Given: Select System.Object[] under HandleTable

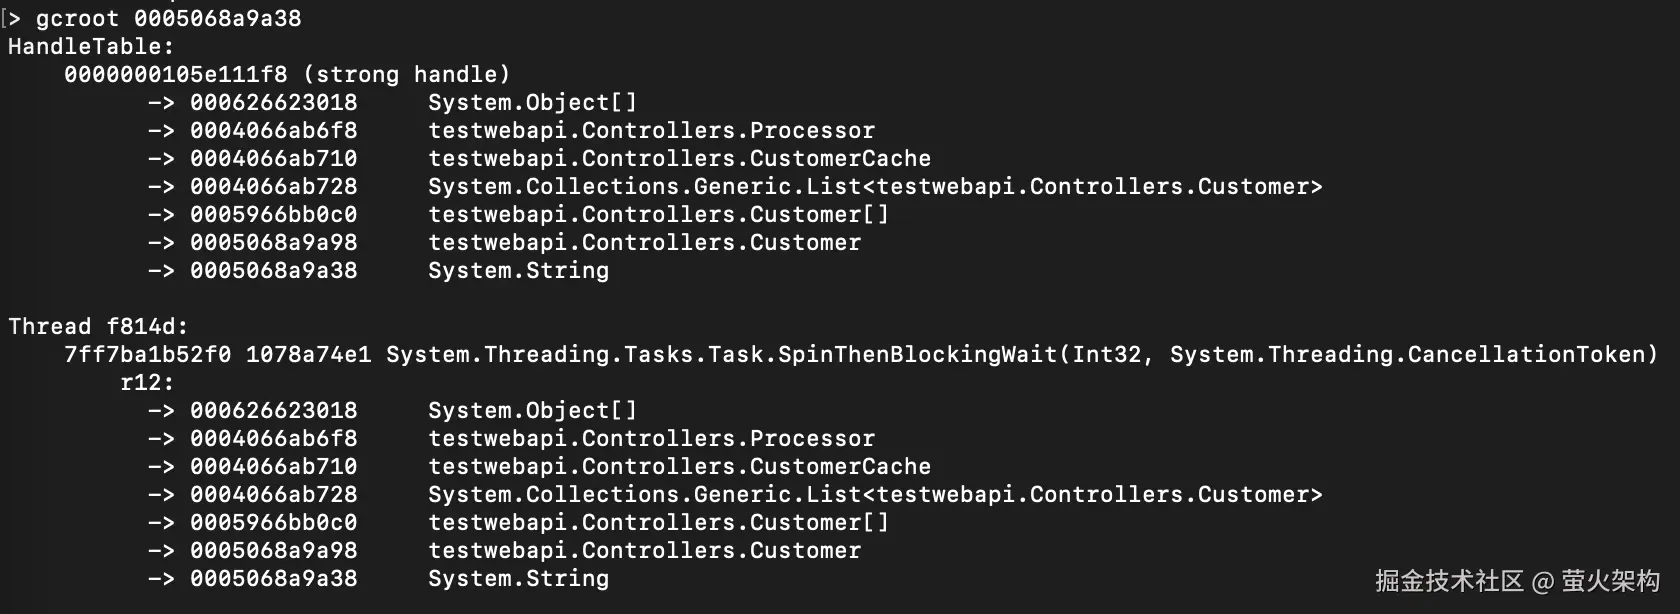Looking at the screenshot, I should pyautogui.click(x=532, y=102).
